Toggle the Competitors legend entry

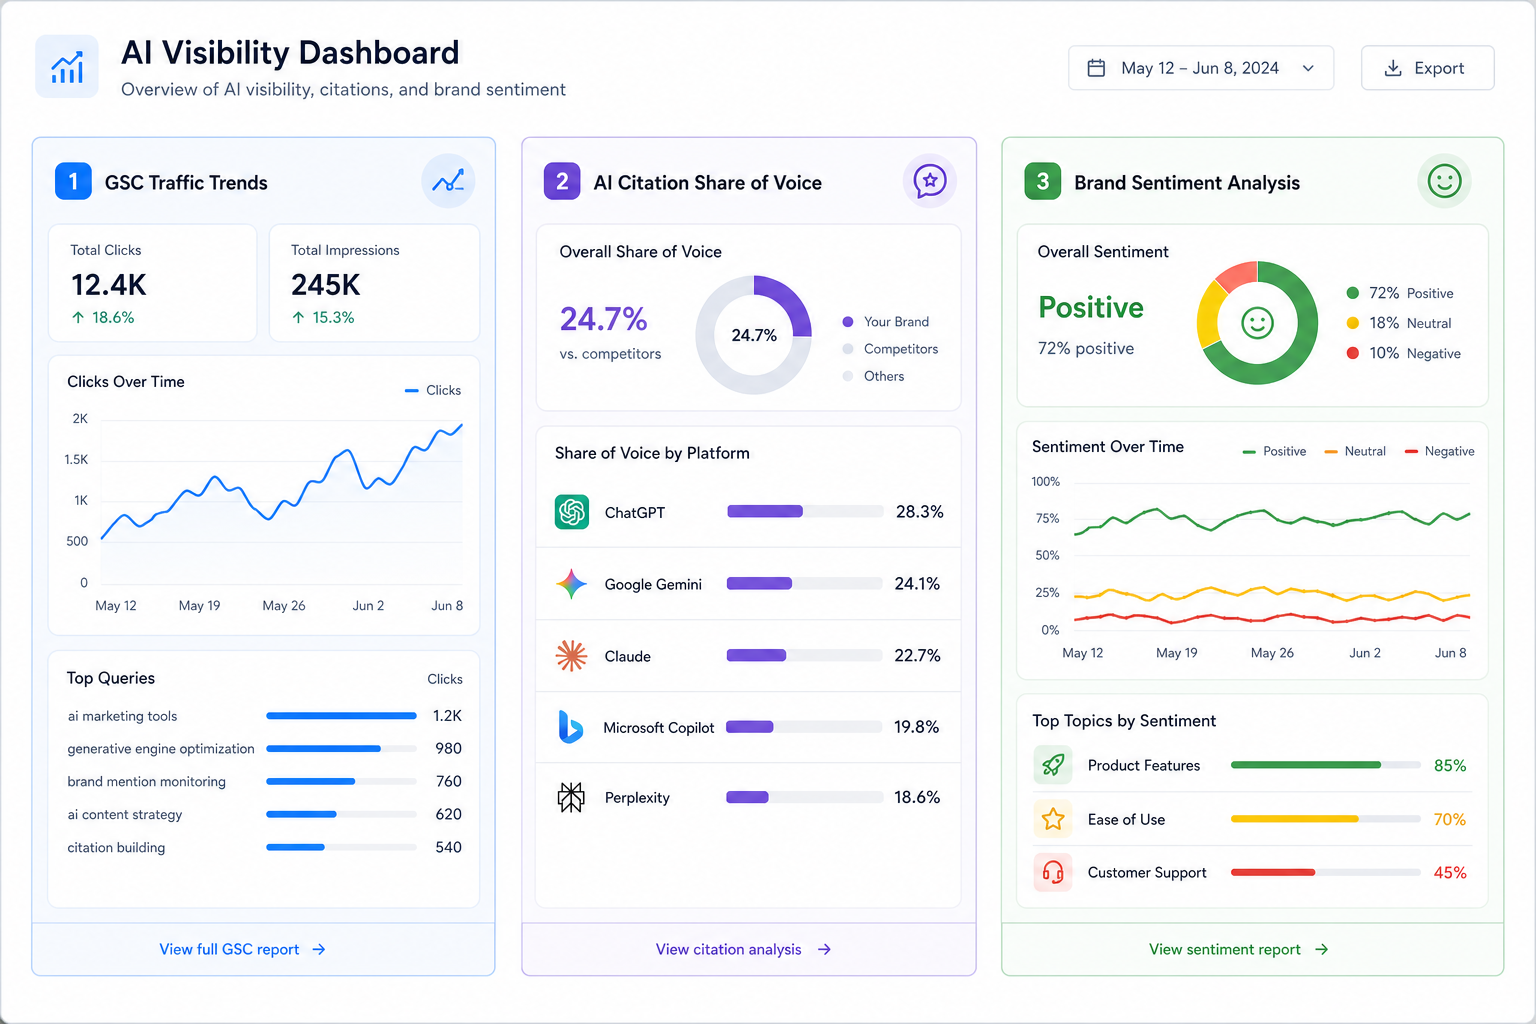(890, 349)
